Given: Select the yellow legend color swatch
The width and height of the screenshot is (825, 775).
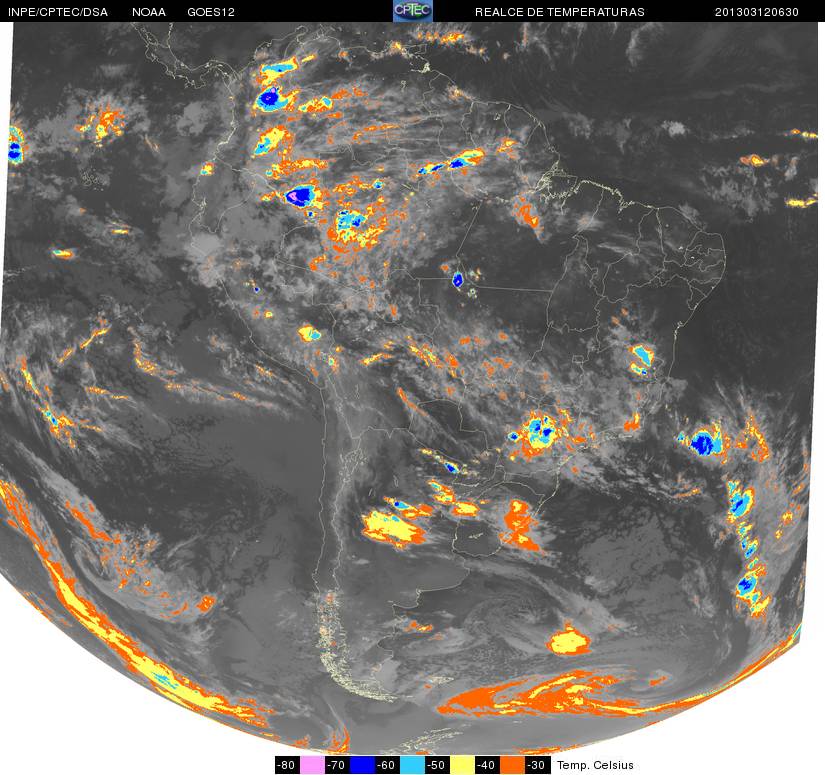Looking at the screenshot, I should pyautogui.click(x=462, y=765).
